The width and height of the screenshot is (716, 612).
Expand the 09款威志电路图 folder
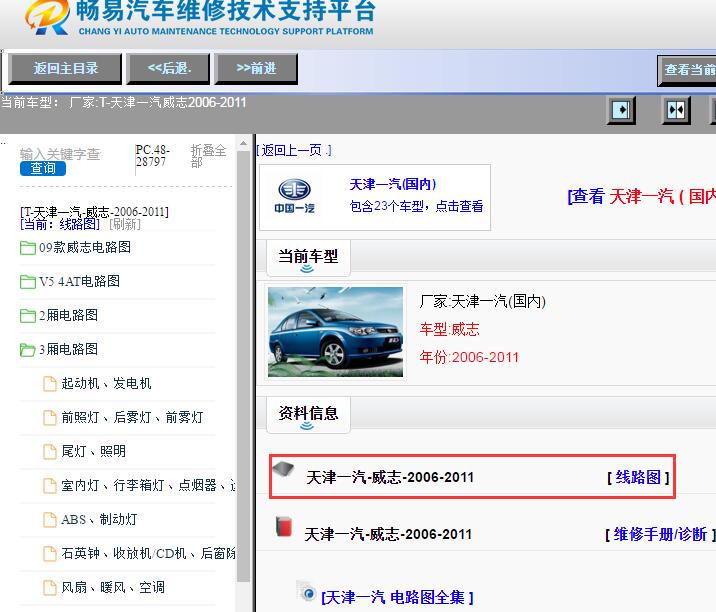point(28,248)
